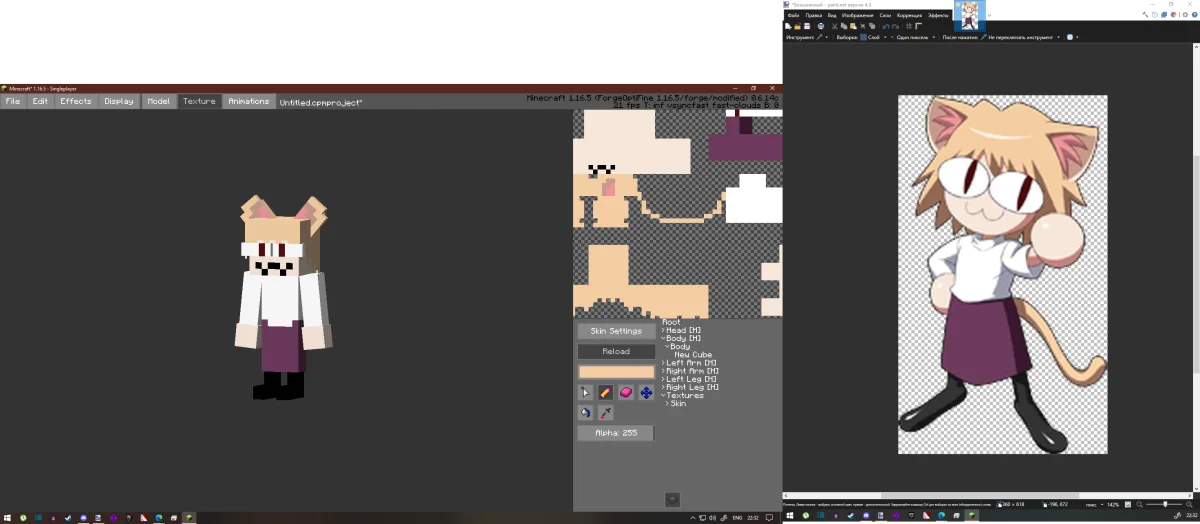Toggle paint.net rulers icon
Image resolution: width=1200 pixels, height=524 pixels.
(x=918, y=26)
